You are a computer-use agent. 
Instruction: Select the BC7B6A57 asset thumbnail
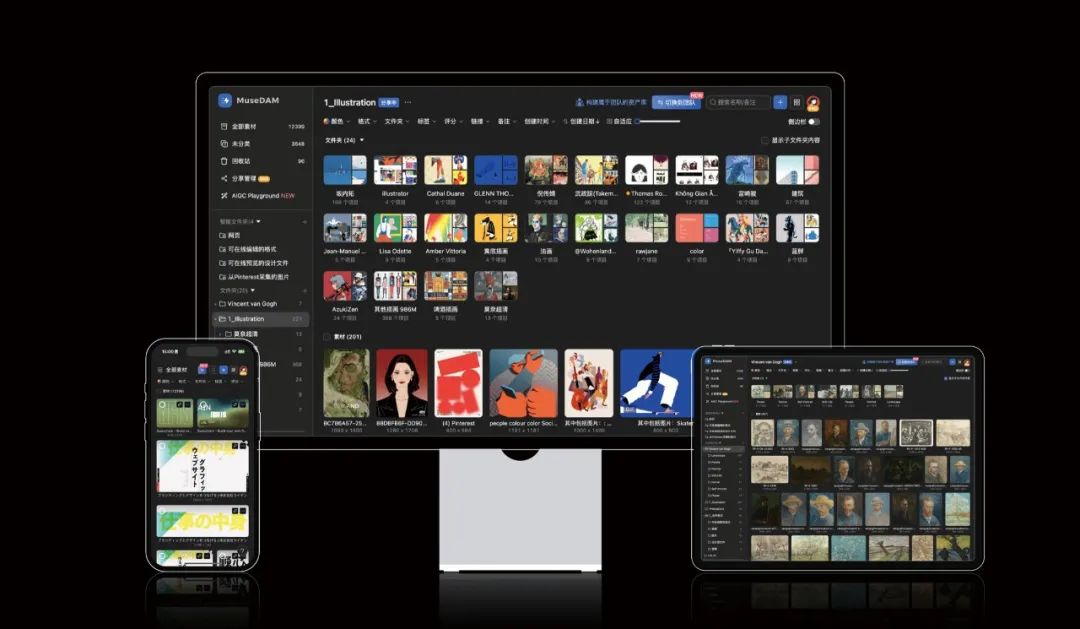pos(346,383)
